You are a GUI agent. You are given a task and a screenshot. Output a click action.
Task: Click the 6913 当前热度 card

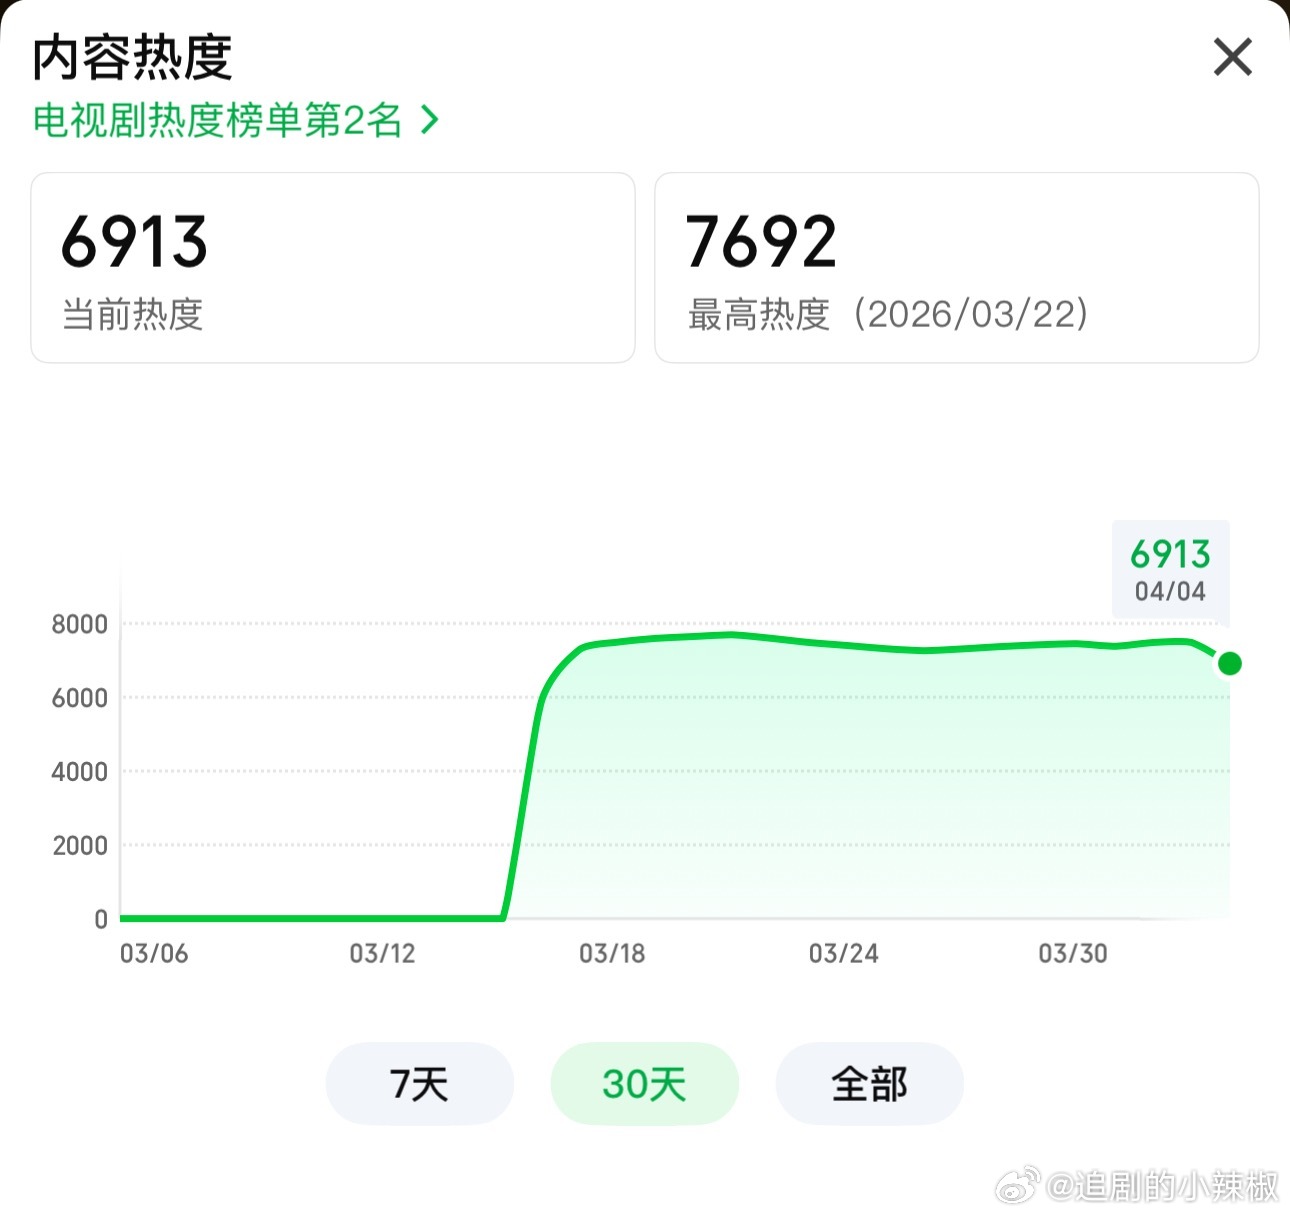click(333, 268)
